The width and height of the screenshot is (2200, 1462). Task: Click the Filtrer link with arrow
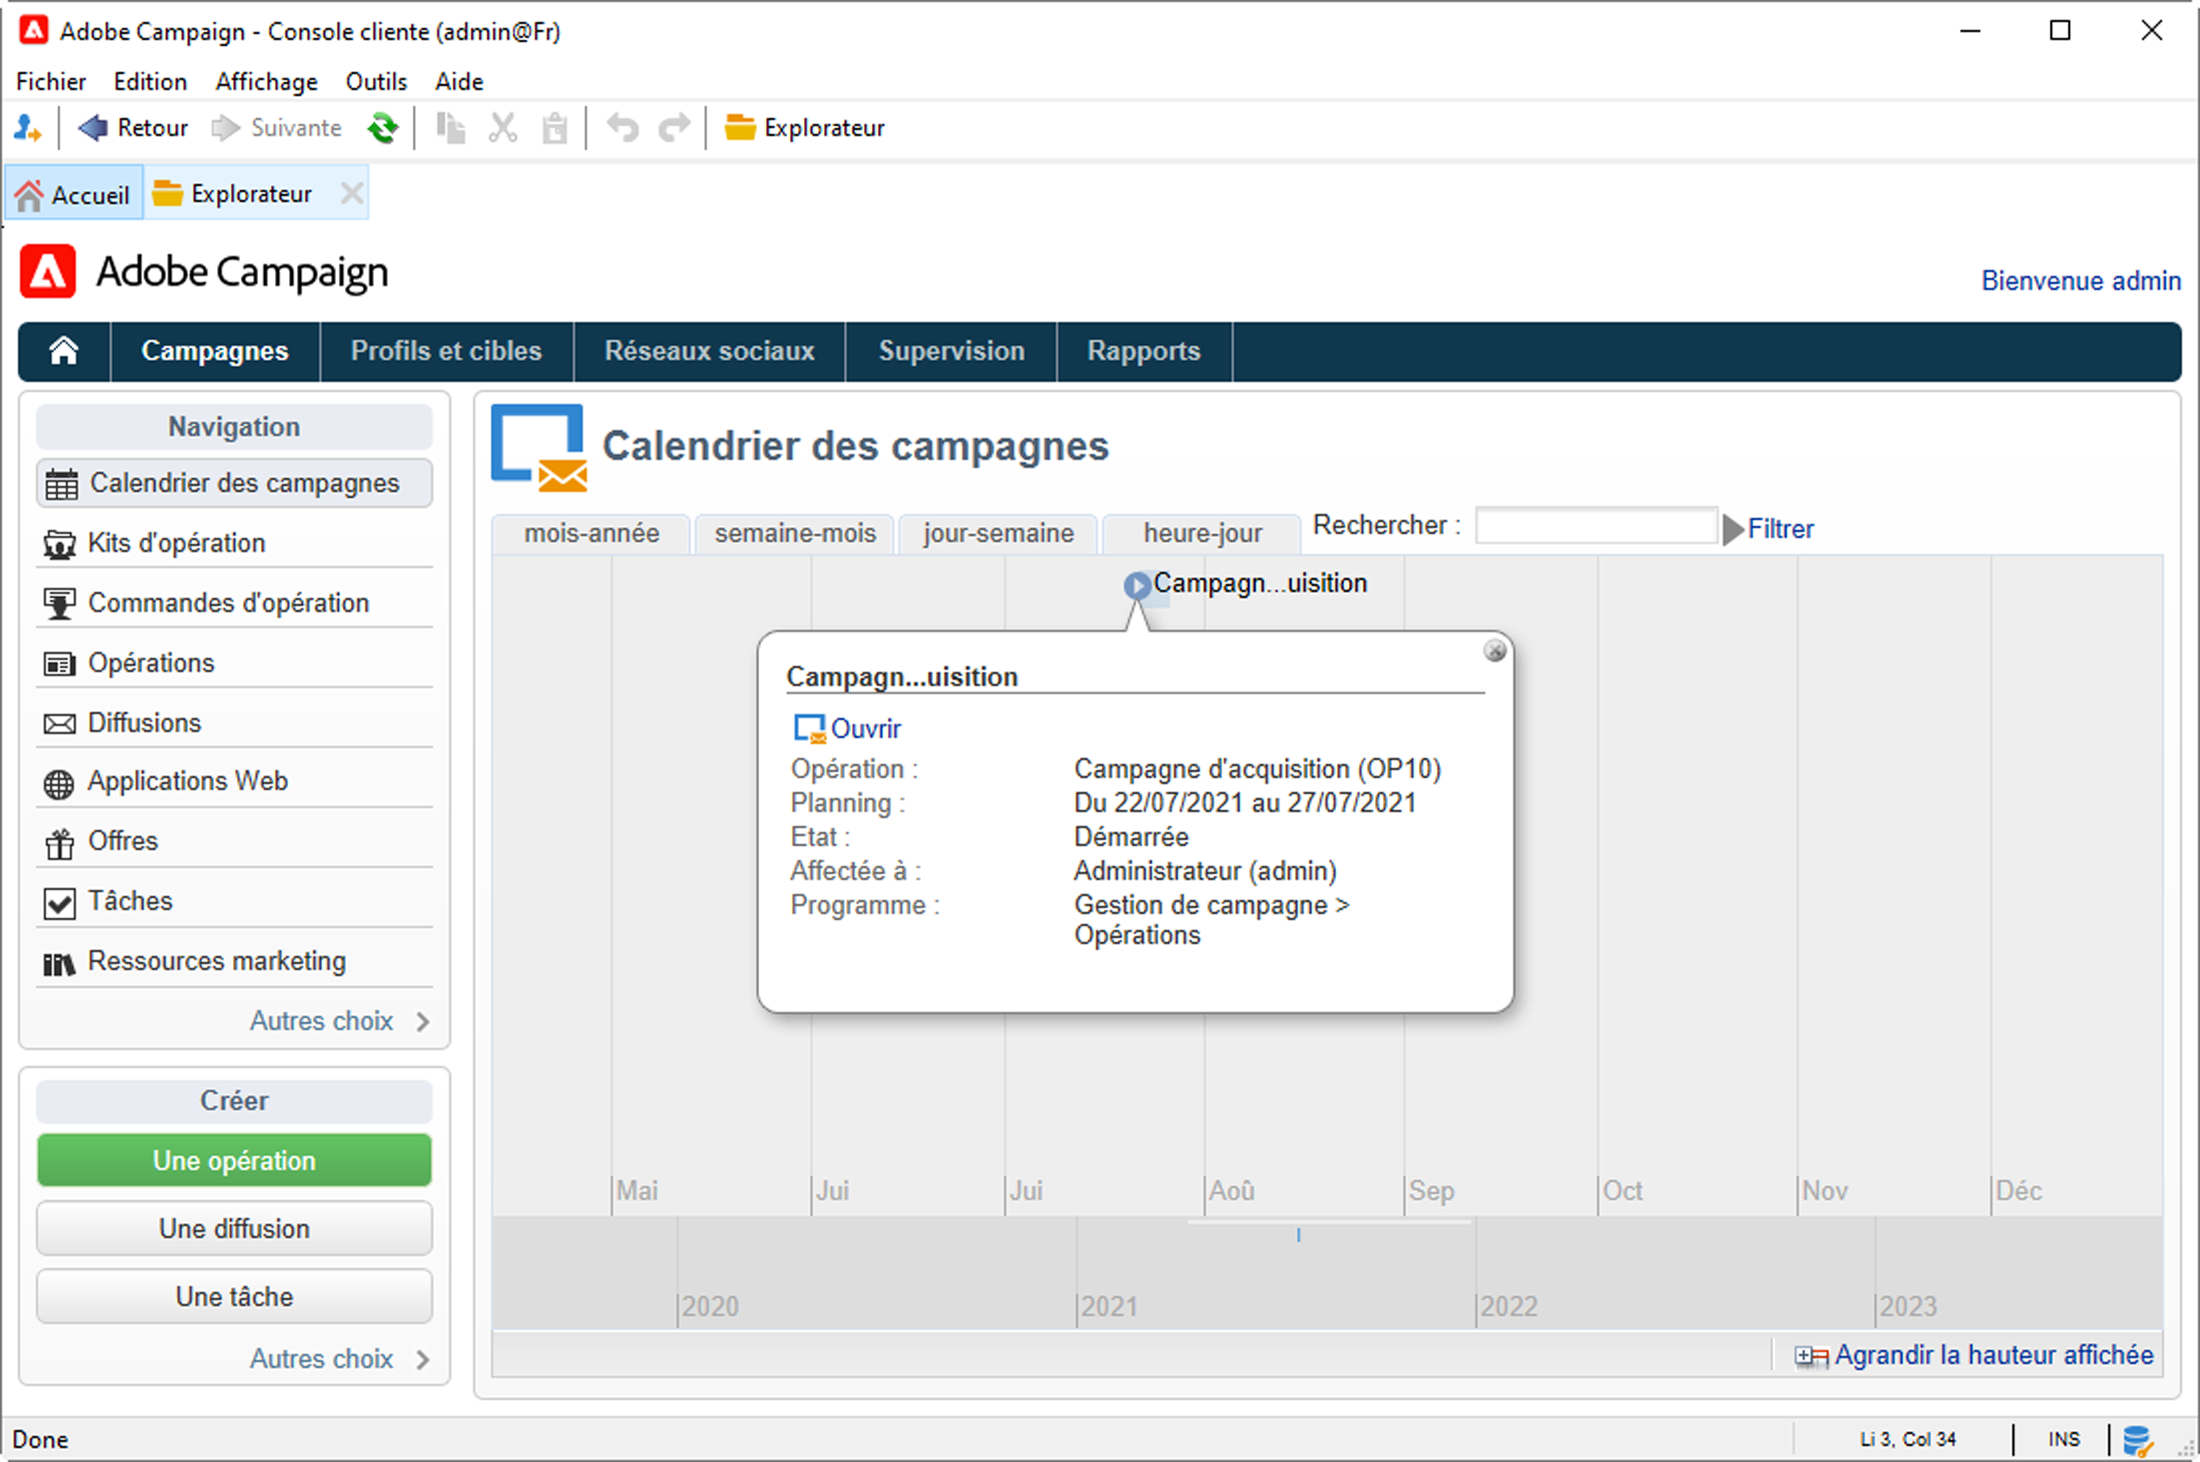click(x=1778, y=529)
